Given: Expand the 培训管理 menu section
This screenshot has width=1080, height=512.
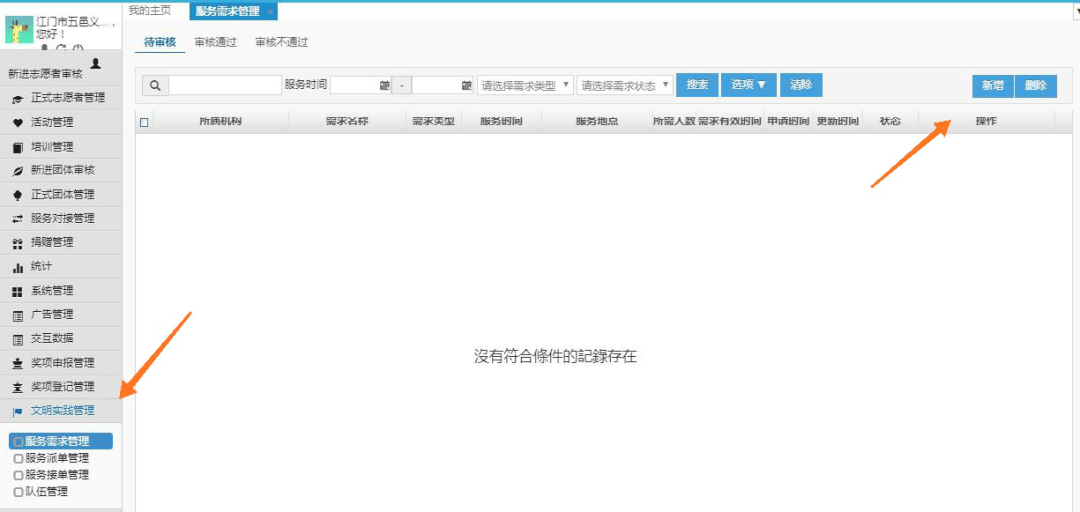Looking at the screenshot, I should (x=61, y=147).
